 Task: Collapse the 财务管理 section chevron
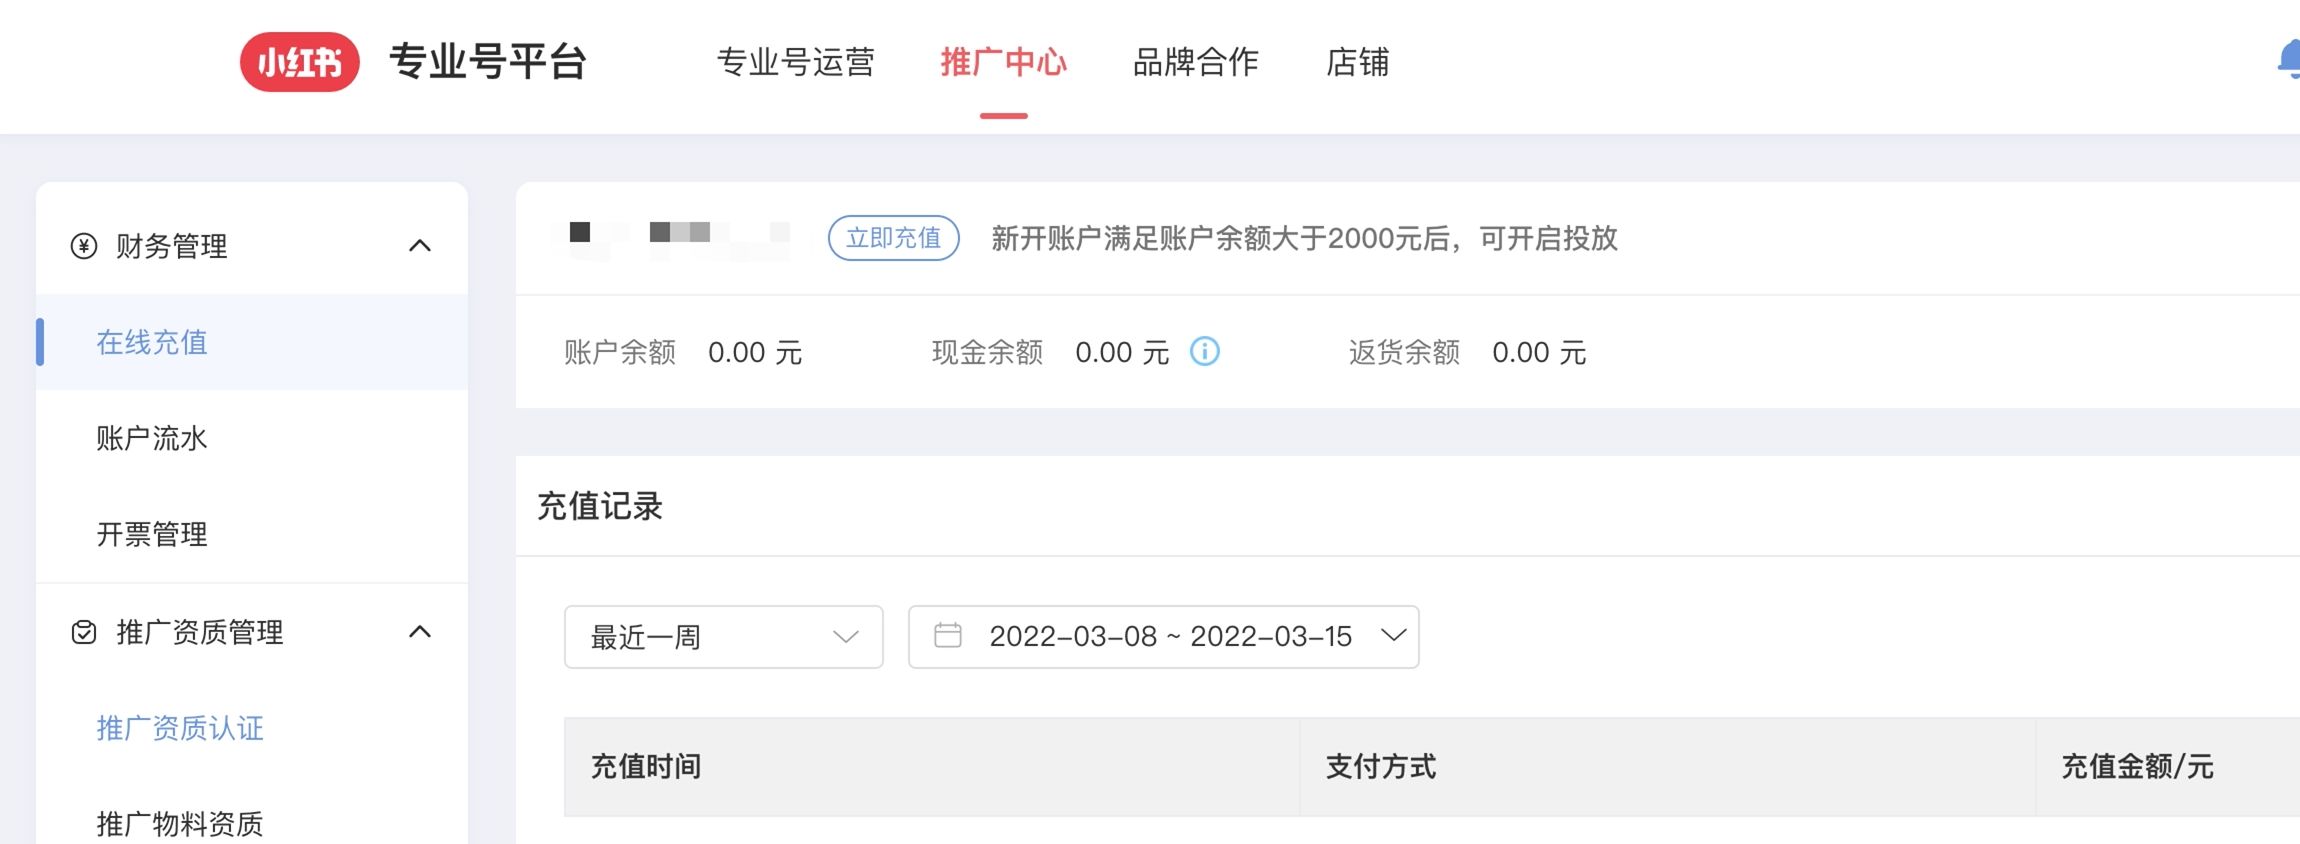click(x=420, y=246)
